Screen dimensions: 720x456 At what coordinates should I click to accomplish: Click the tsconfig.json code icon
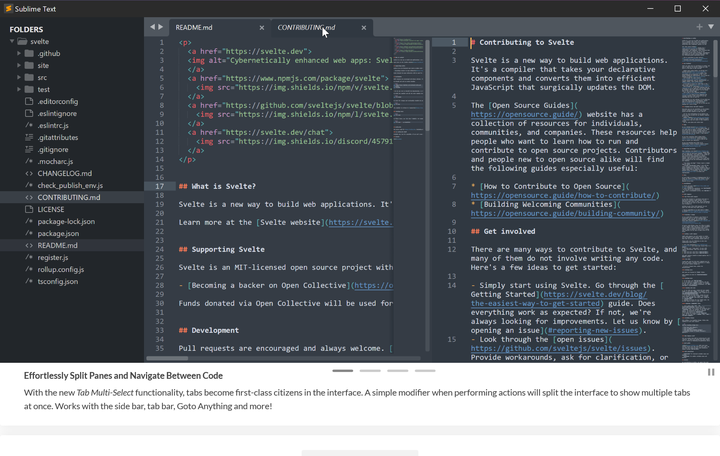point(29,281)
